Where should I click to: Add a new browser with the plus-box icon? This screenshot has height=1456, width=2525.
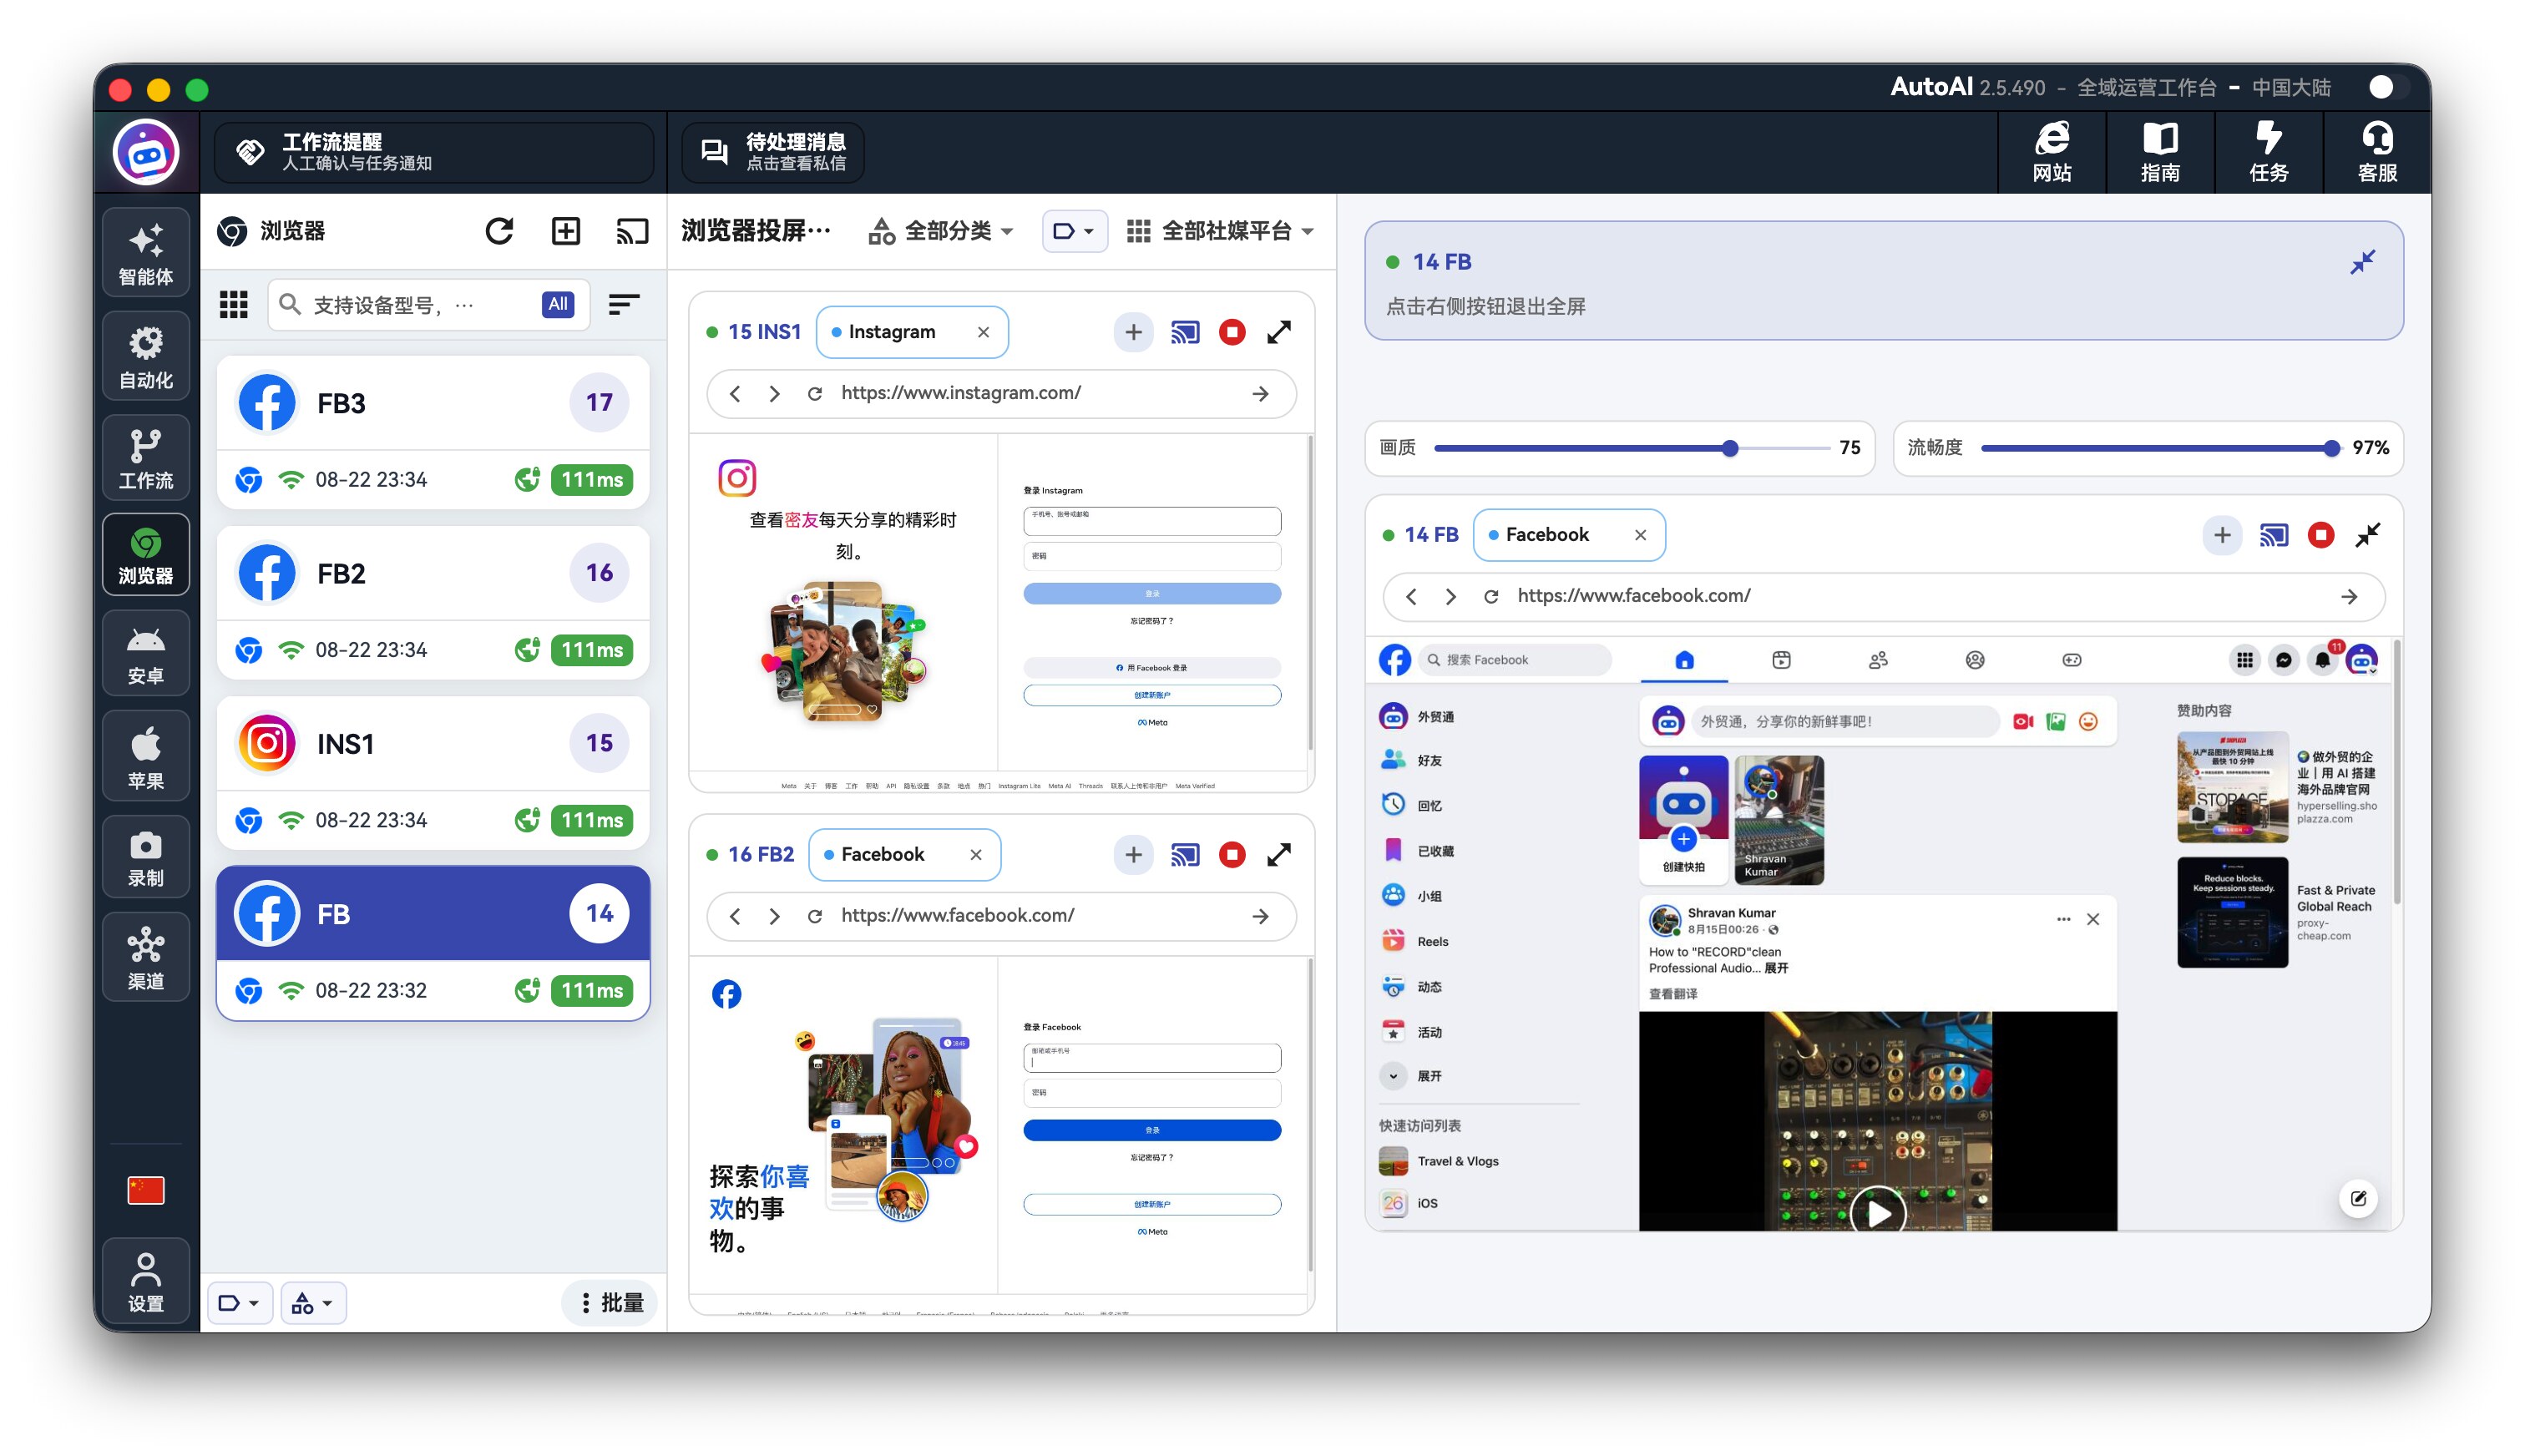tap(566, 231)
